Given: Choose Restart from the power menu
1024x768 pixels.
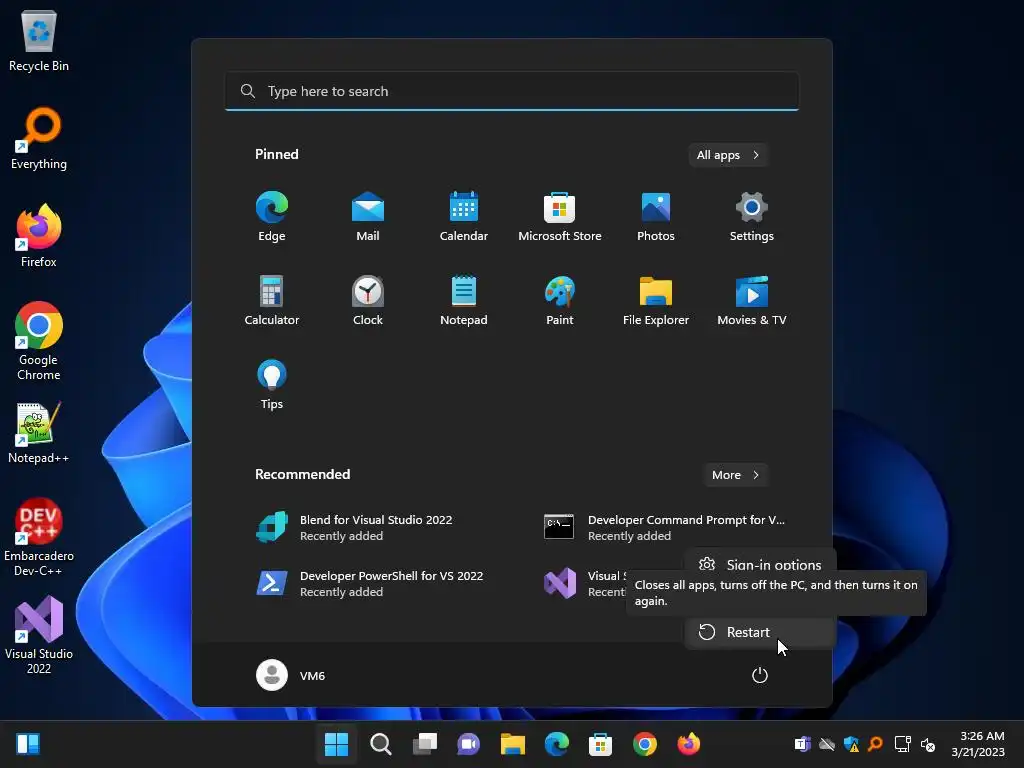Looking at the screenshot, I should 760,632.
